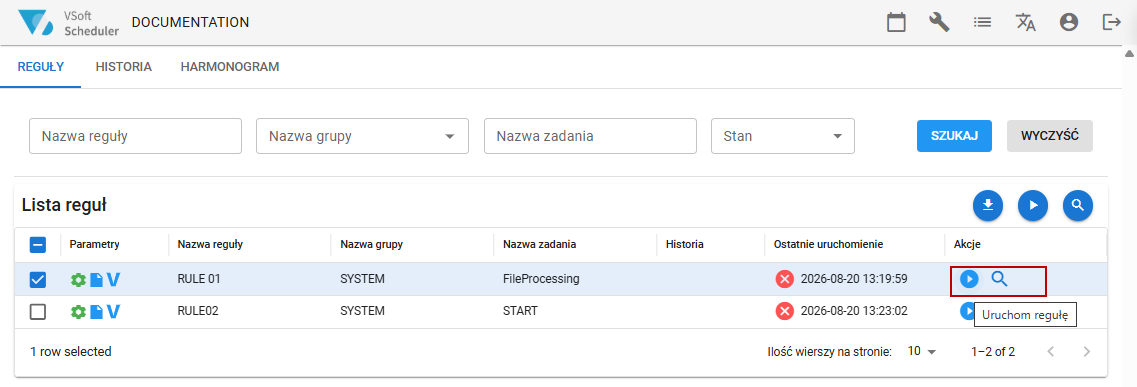This screenshot has width=1137, height=387.
Task: Open the calendar icon in header
Action: 897,22
